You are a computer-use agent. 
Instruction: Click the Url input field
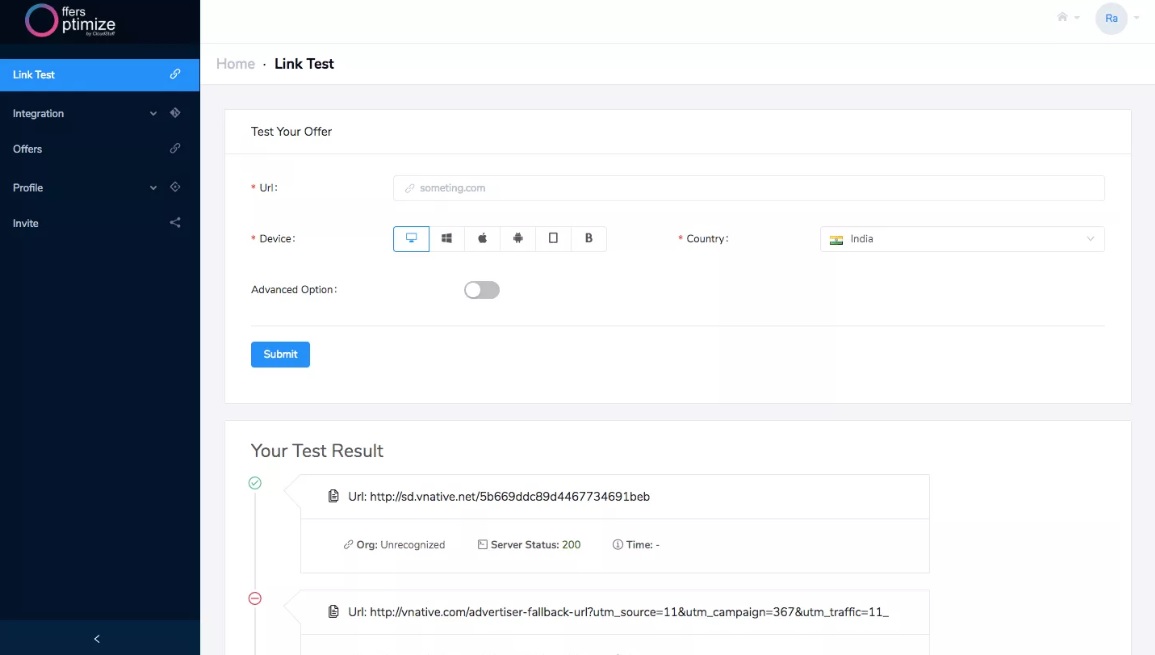[748, 188]
